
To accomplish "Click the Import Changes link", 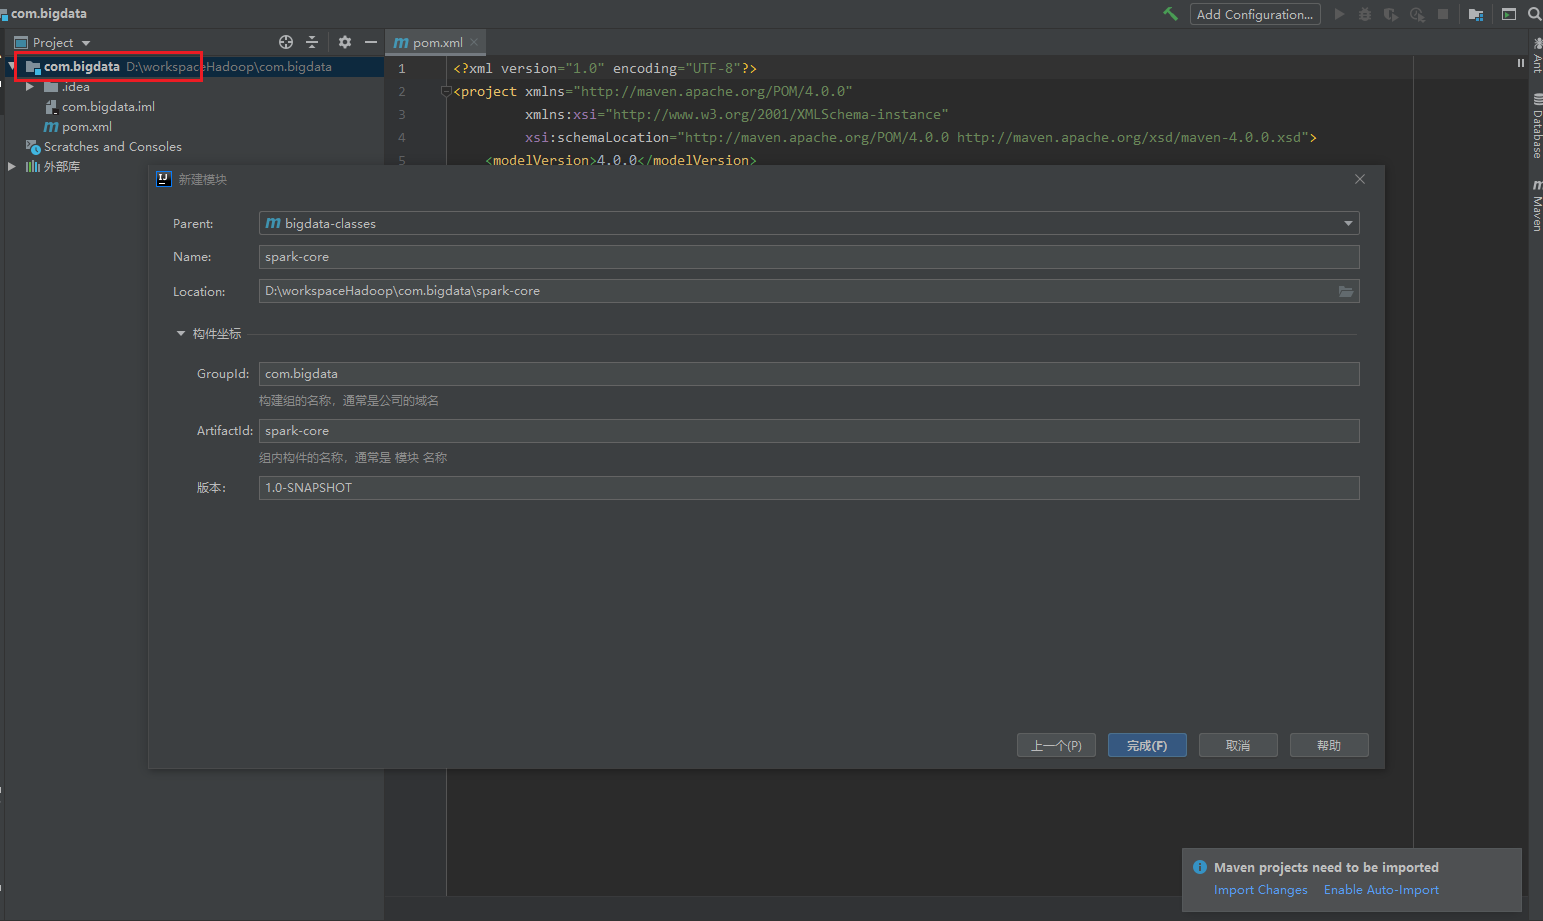I will [x=1260, y=890].
